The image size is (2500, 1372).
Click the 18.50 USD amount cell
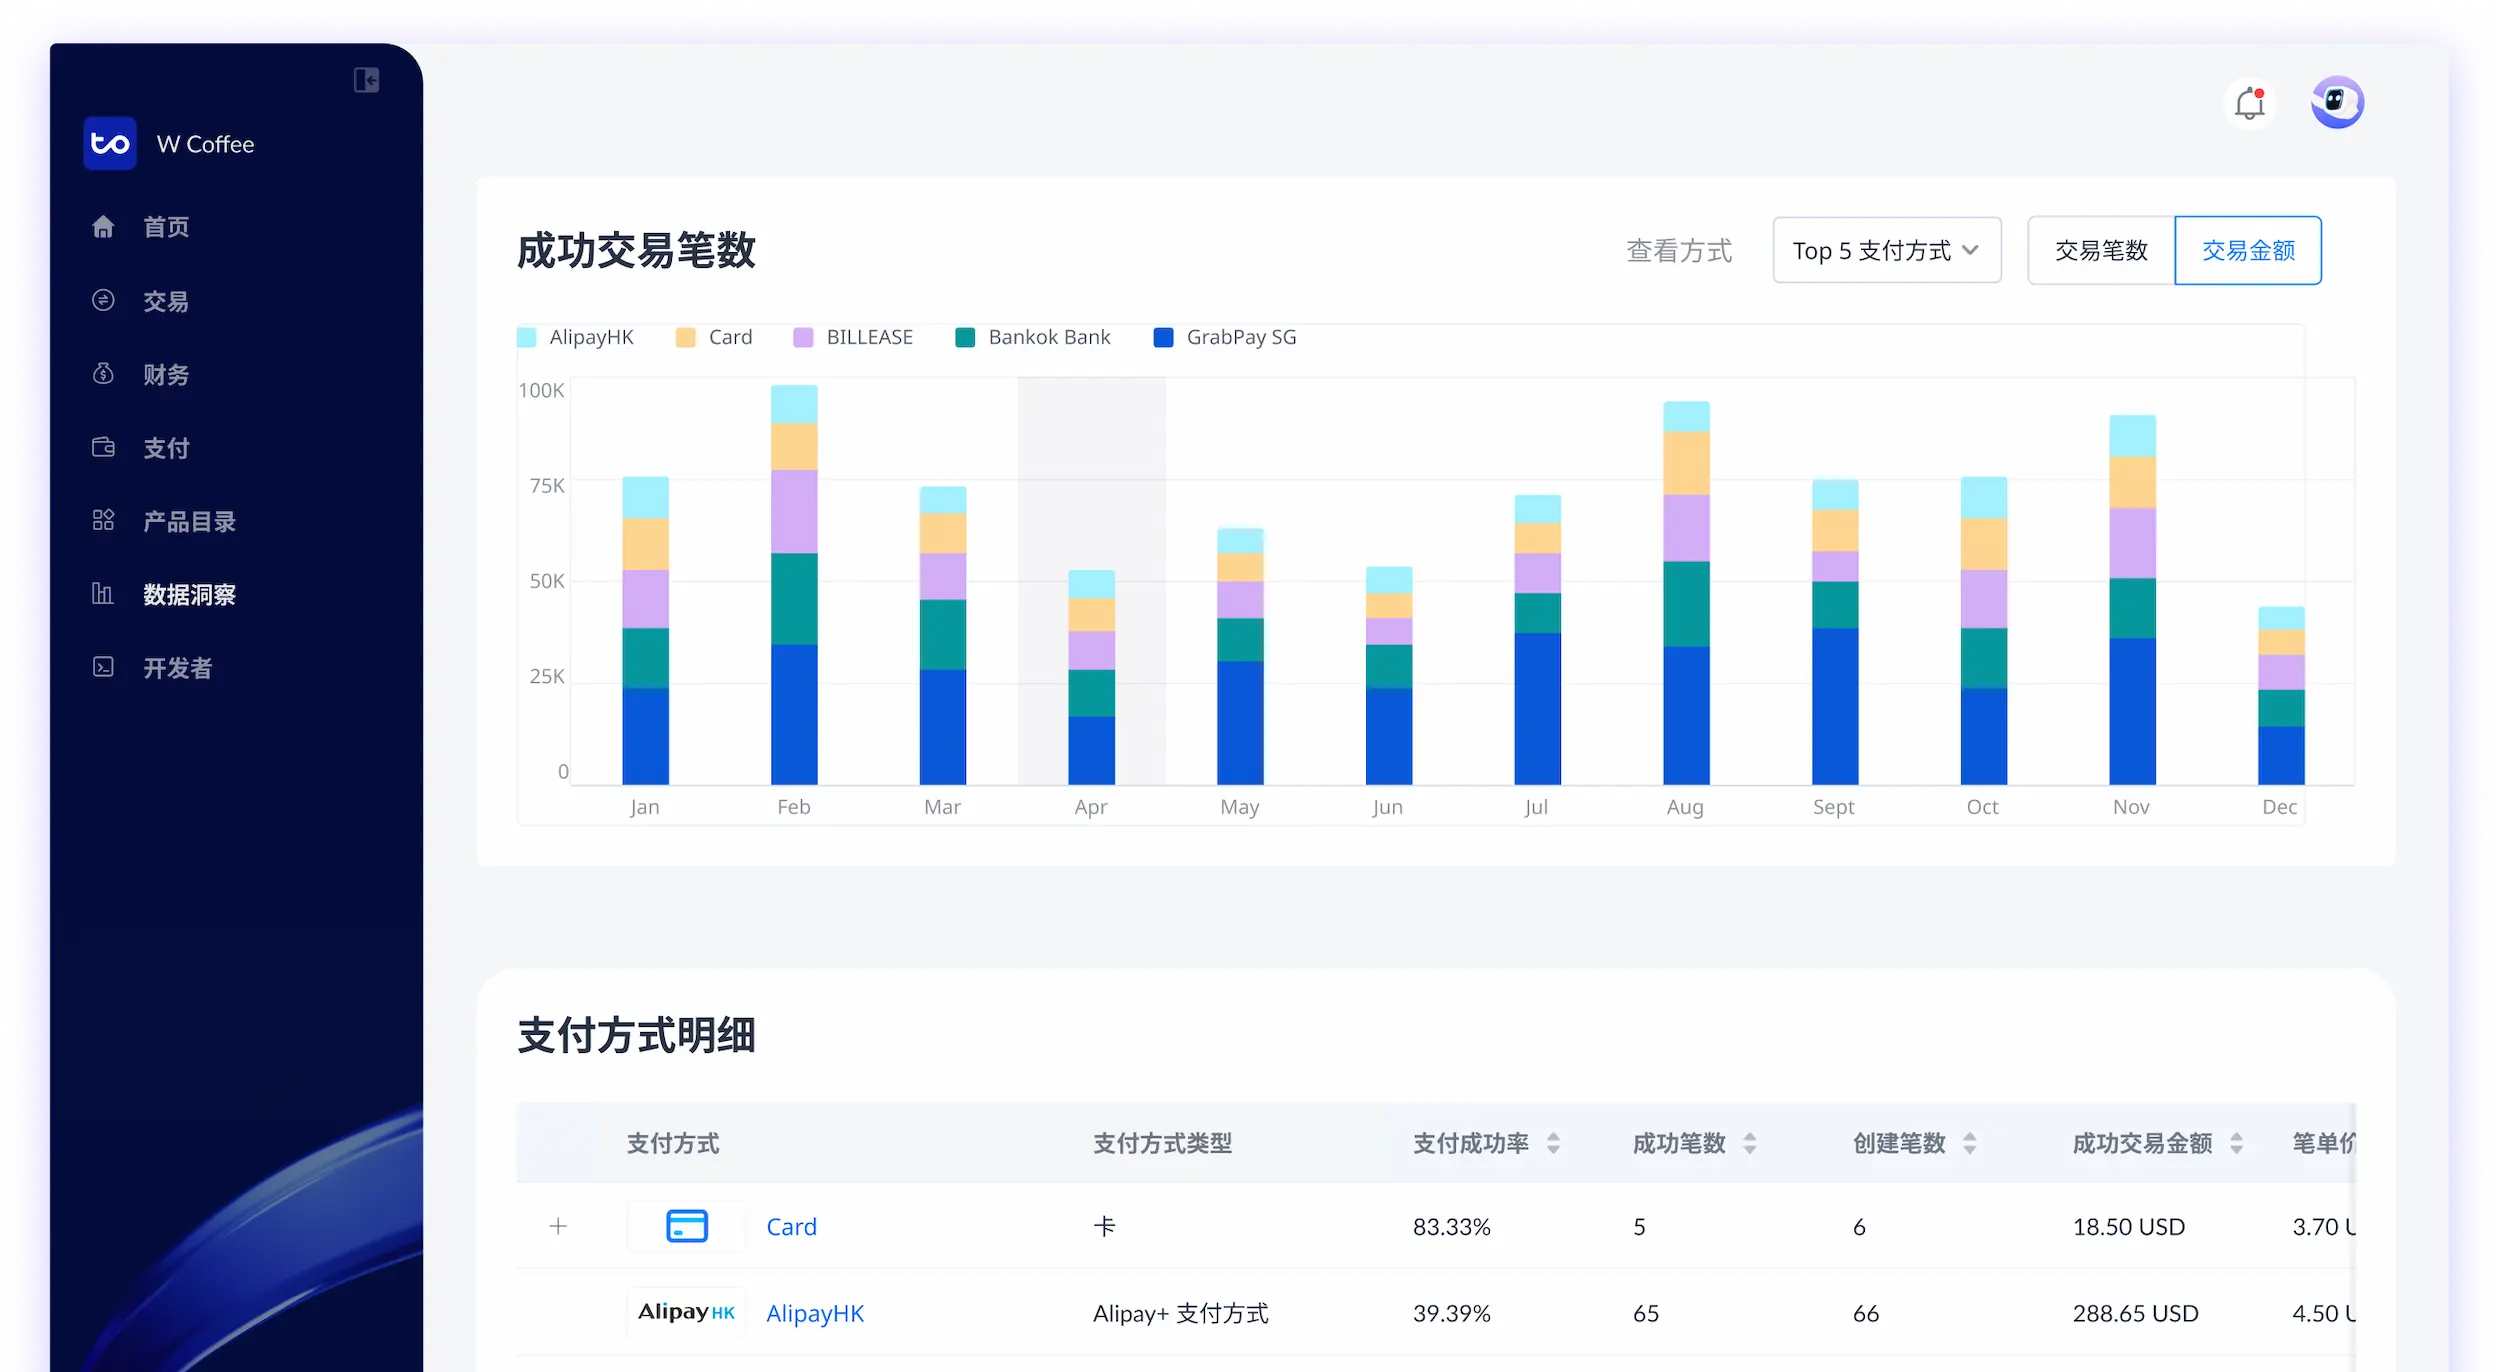[x=2128, y=1227]
